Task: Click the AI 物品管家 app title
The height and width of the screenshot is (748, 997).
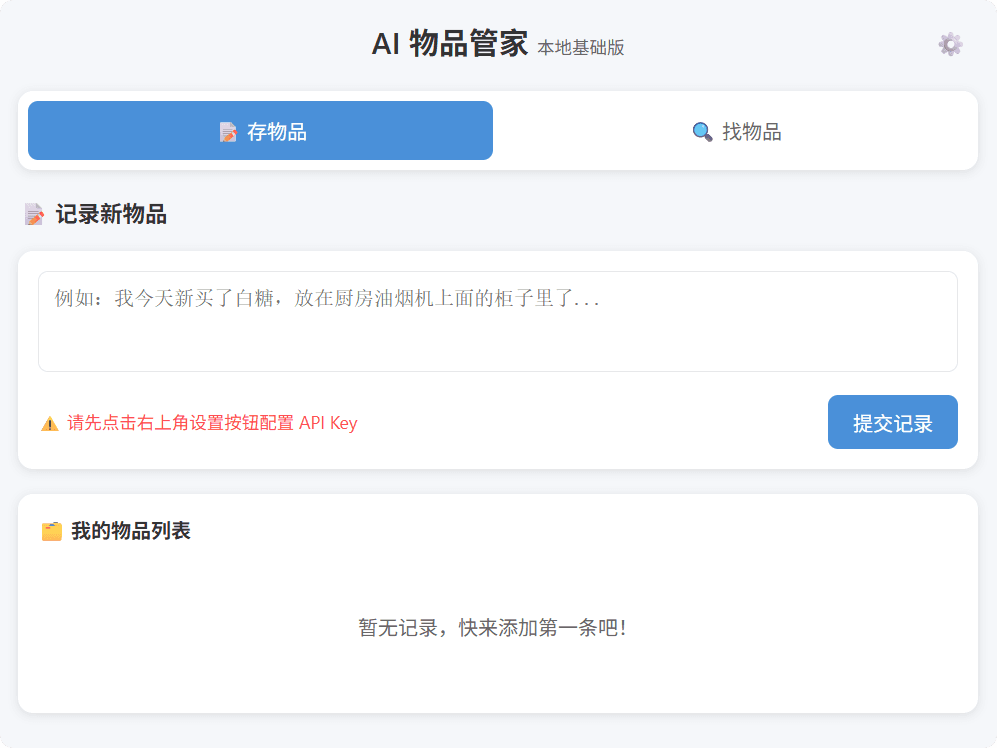Action: pyautogui.click(x=449, y=44)
